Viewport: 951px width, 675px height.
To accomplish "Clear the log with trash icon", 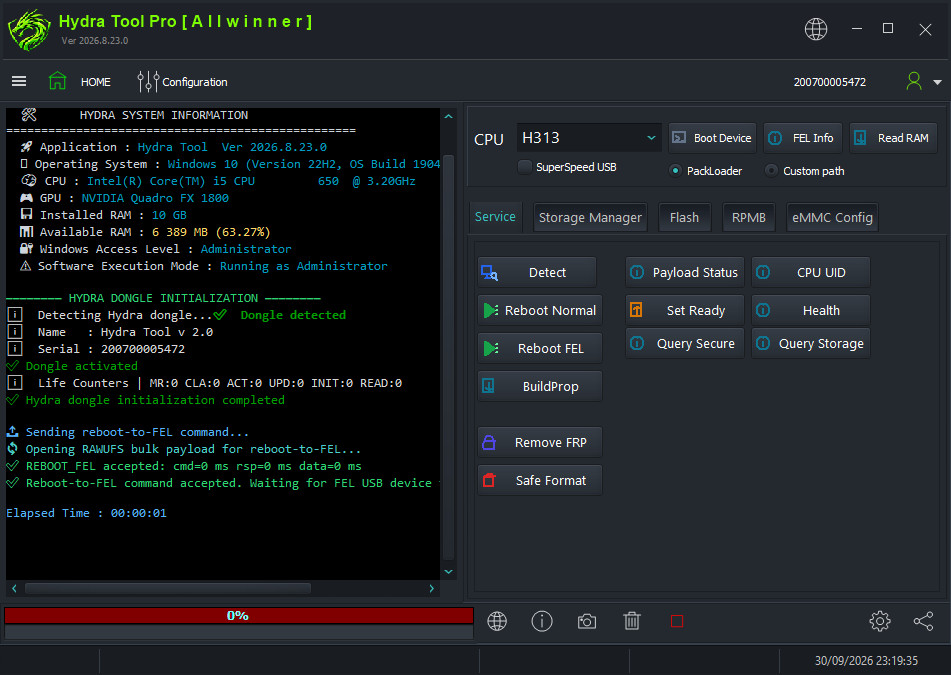I will (x=632, y=621).
